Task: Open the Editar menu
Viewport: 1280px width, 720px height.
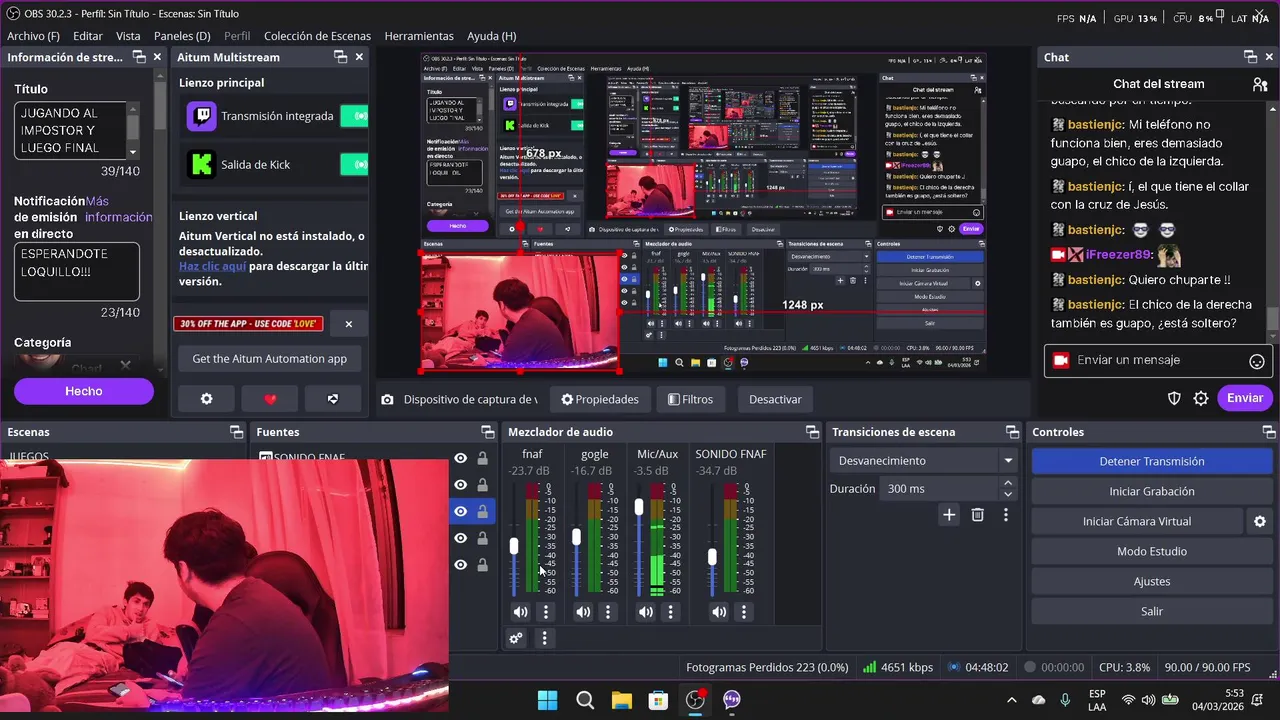Action: click(x=88, y=36)
